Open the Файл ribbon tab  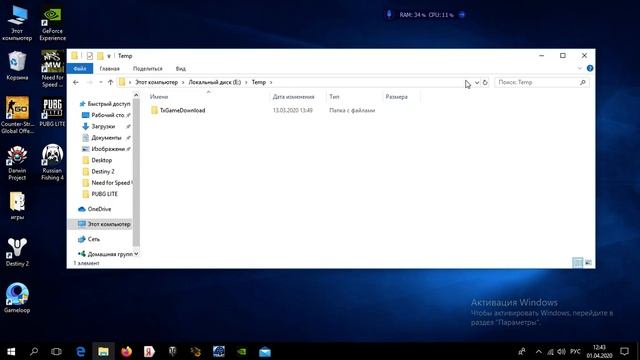point(80,69)
